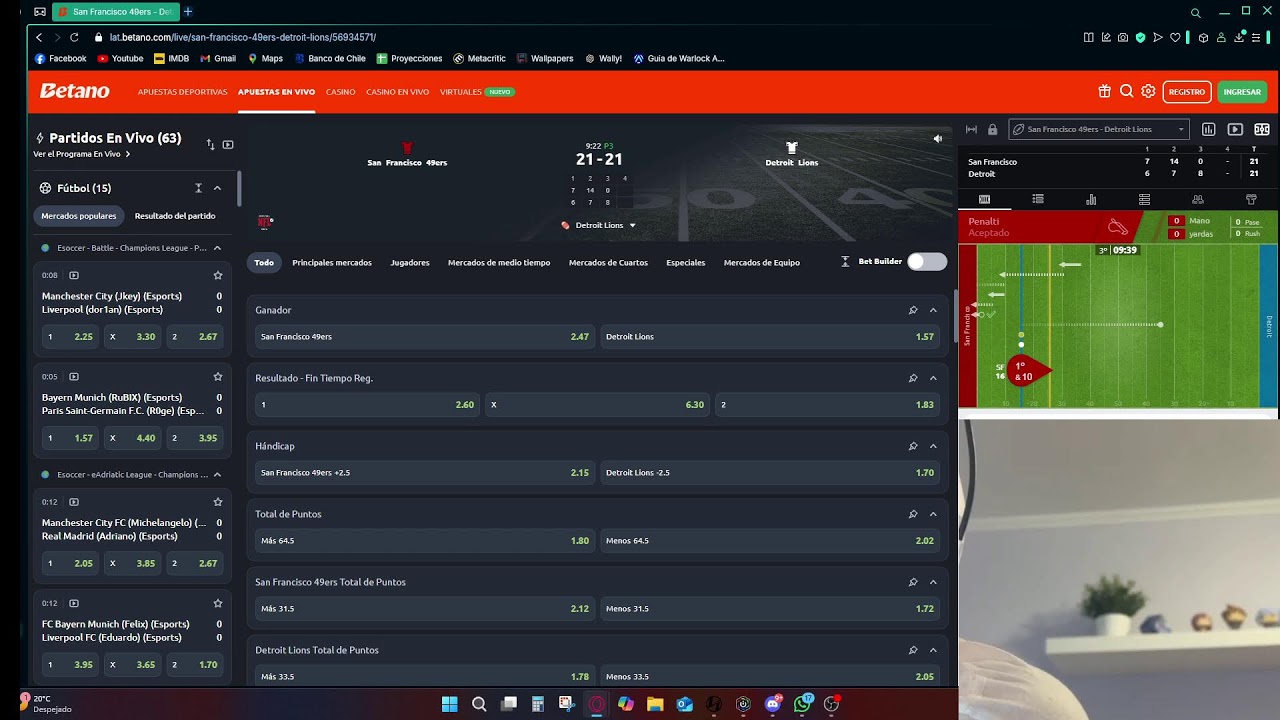Toggle the Bet Builder switch

(x=926, y=262)
